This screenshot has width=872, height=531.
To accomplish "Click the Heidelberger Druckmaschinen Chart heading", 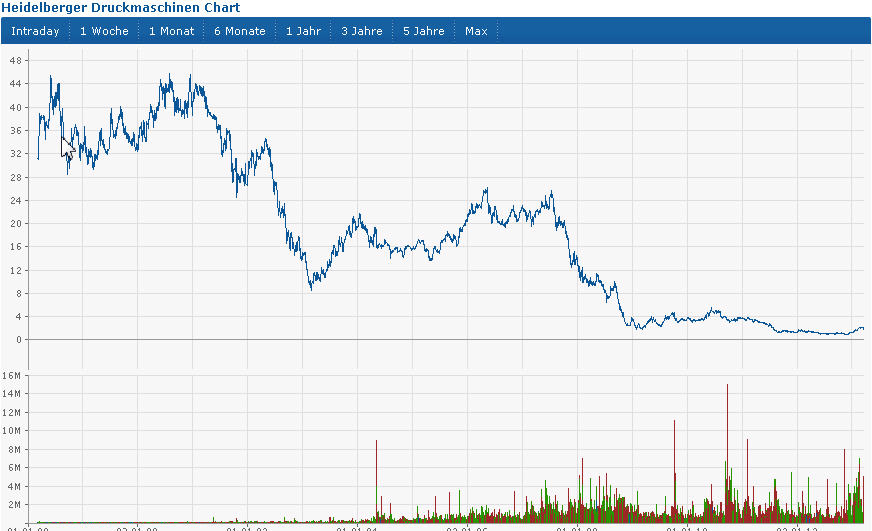I will 121,7.
